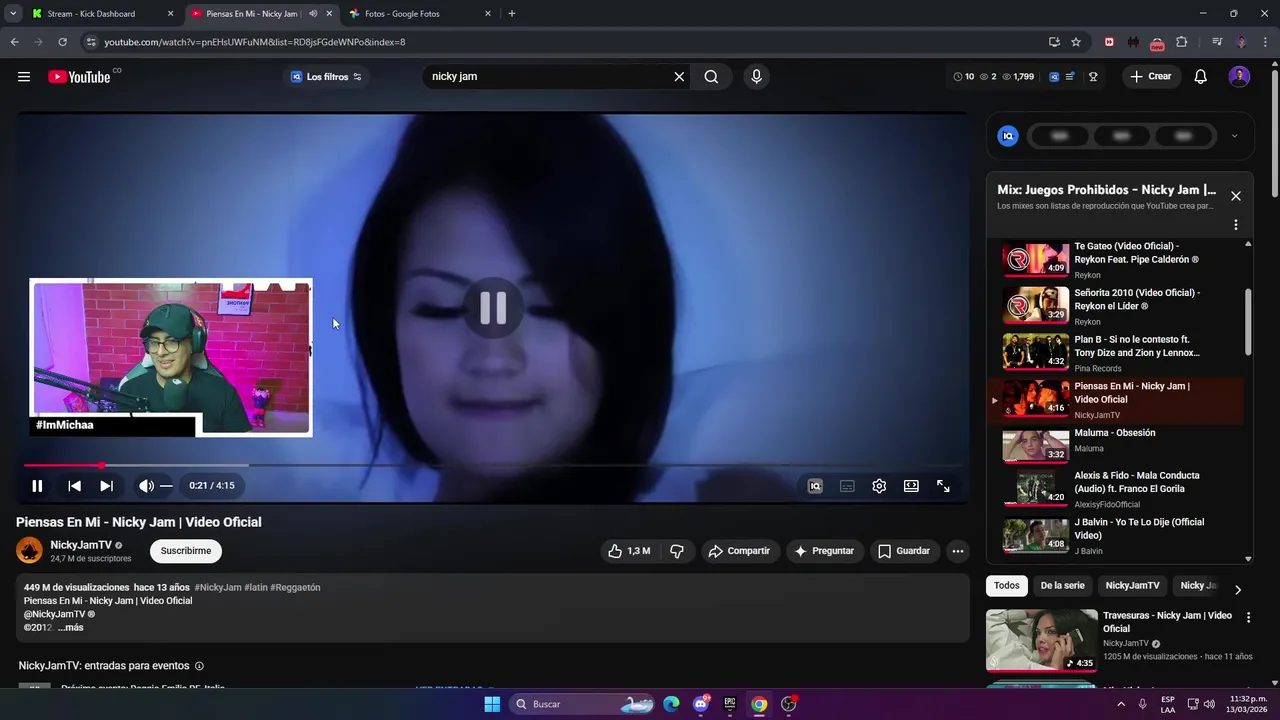
Task: Open Discord from the taskbar
Action: pyautogui.click(x=701, y=704)
